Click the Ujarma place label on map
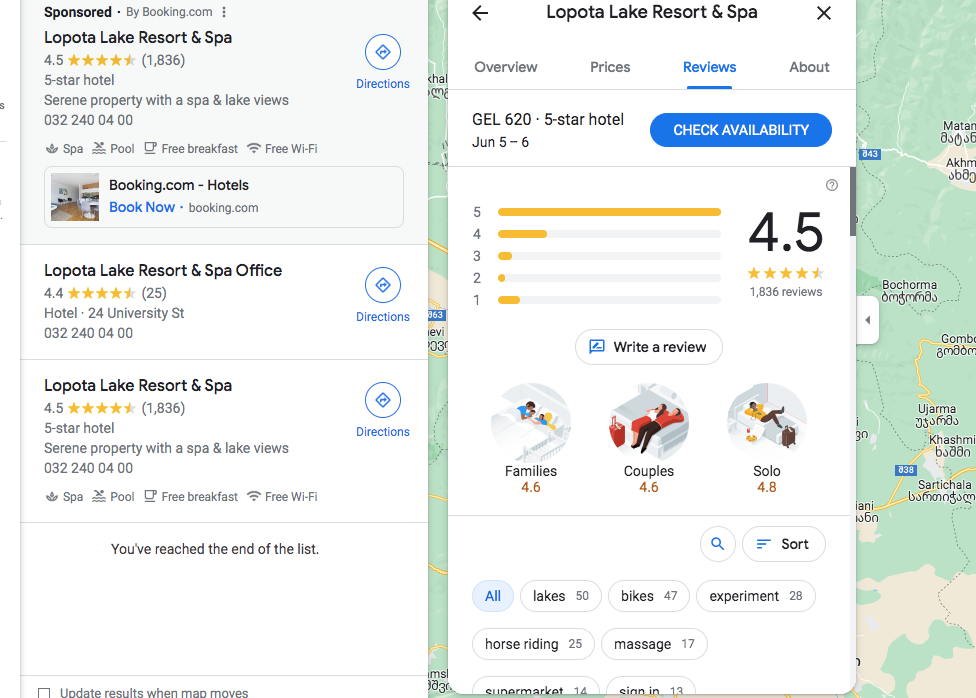 coord(937,415)
